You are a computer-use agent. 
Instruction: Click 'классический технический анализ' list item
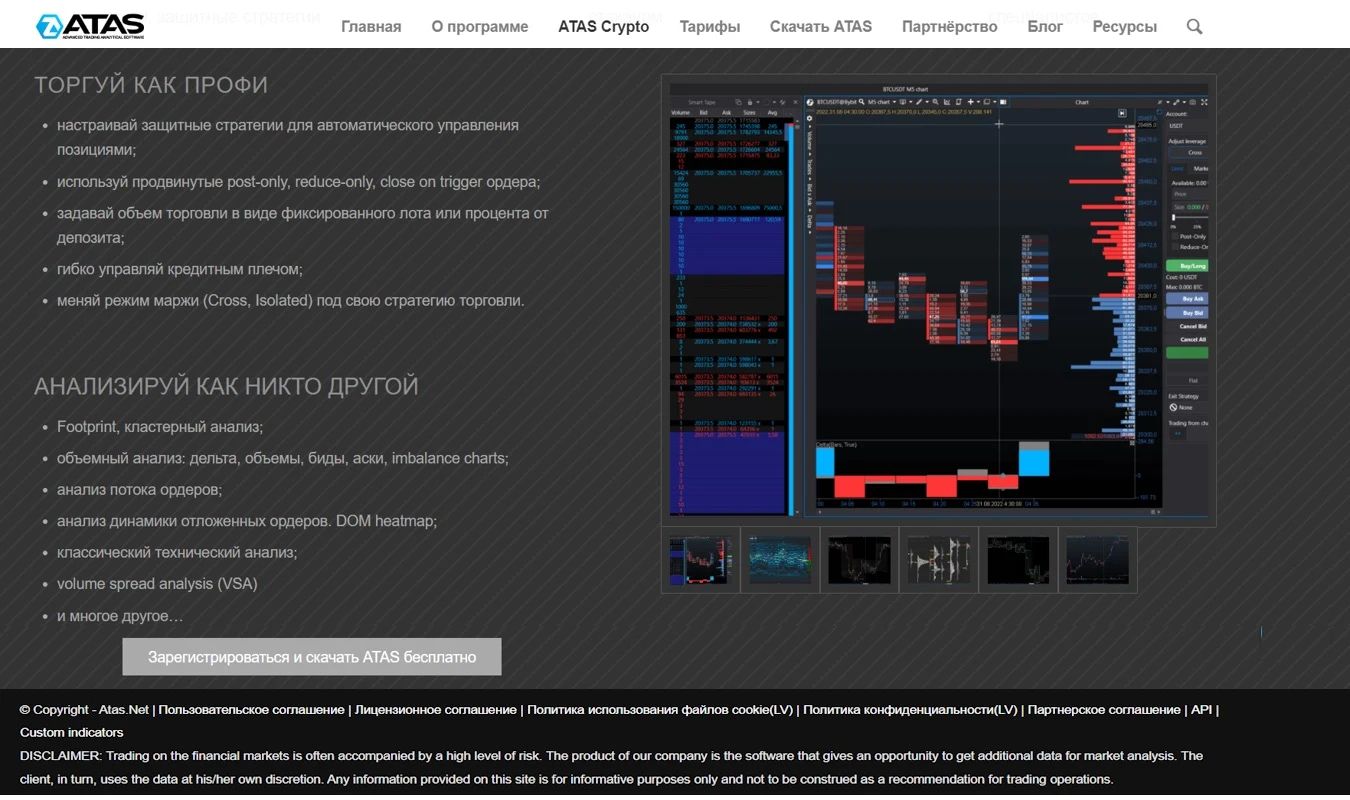pos(177,552)
